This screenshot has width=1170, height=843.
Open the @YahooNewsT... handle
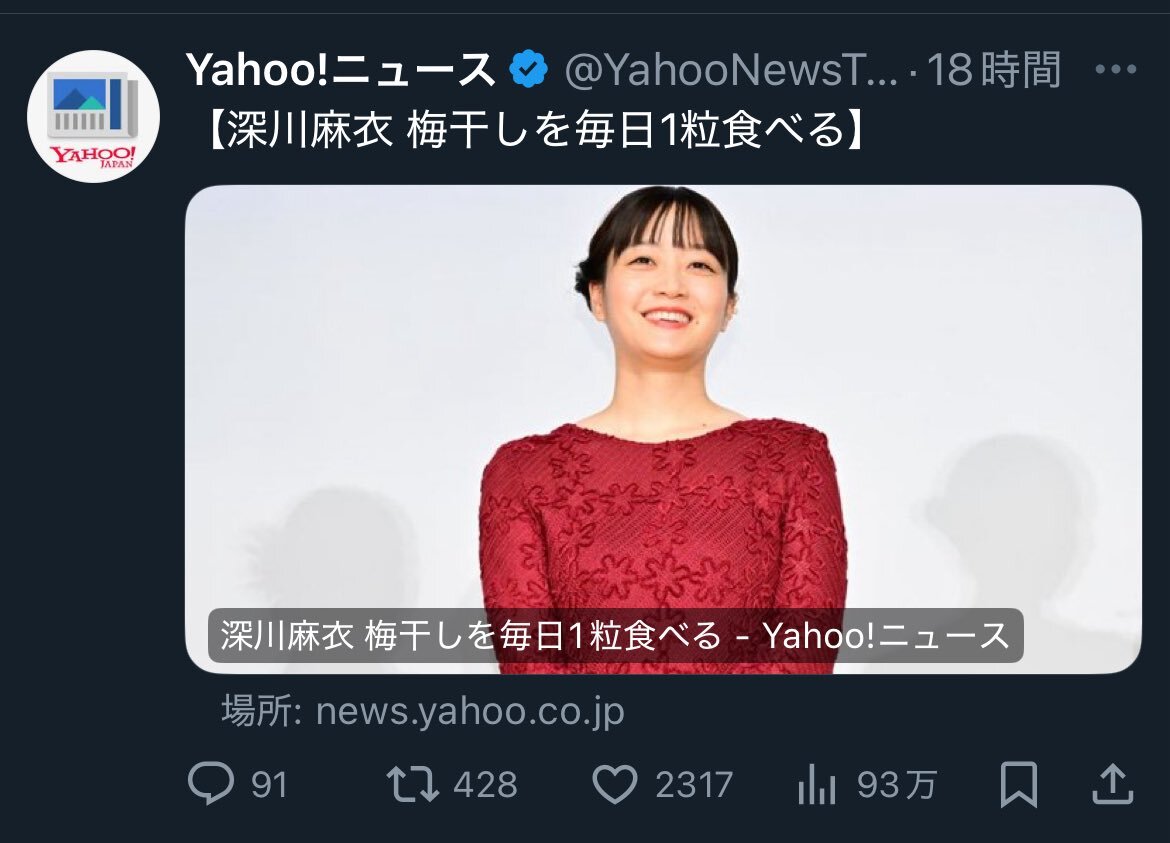pyautogui.click(x=731, y=70)
